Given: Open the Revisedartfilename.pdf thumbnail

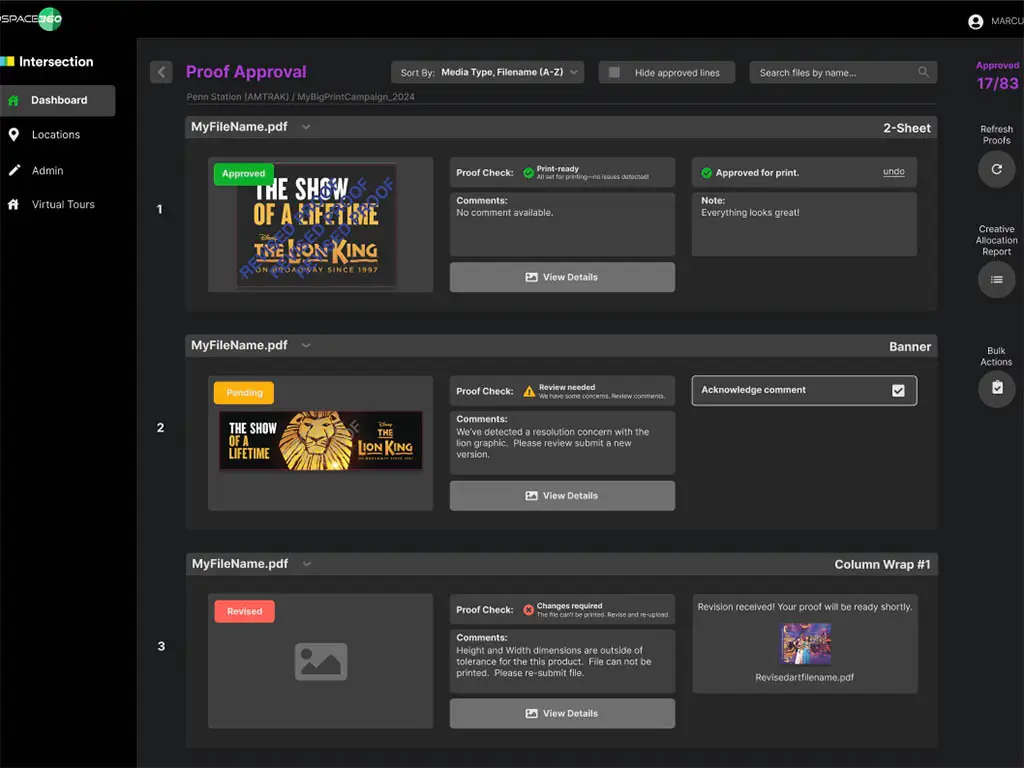Looking at the screenshot, I should tap(805, 644).
